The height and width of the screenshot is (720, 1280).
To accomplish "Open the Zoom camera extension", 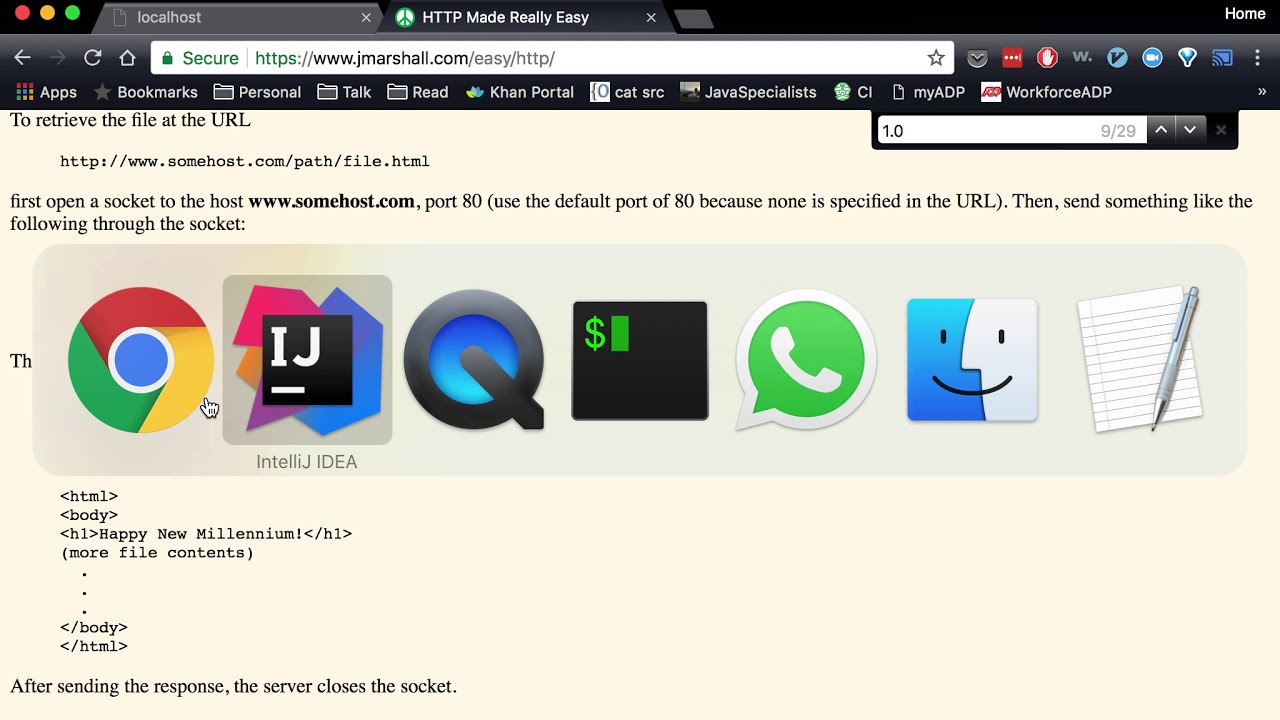I will click(1152, 58).
